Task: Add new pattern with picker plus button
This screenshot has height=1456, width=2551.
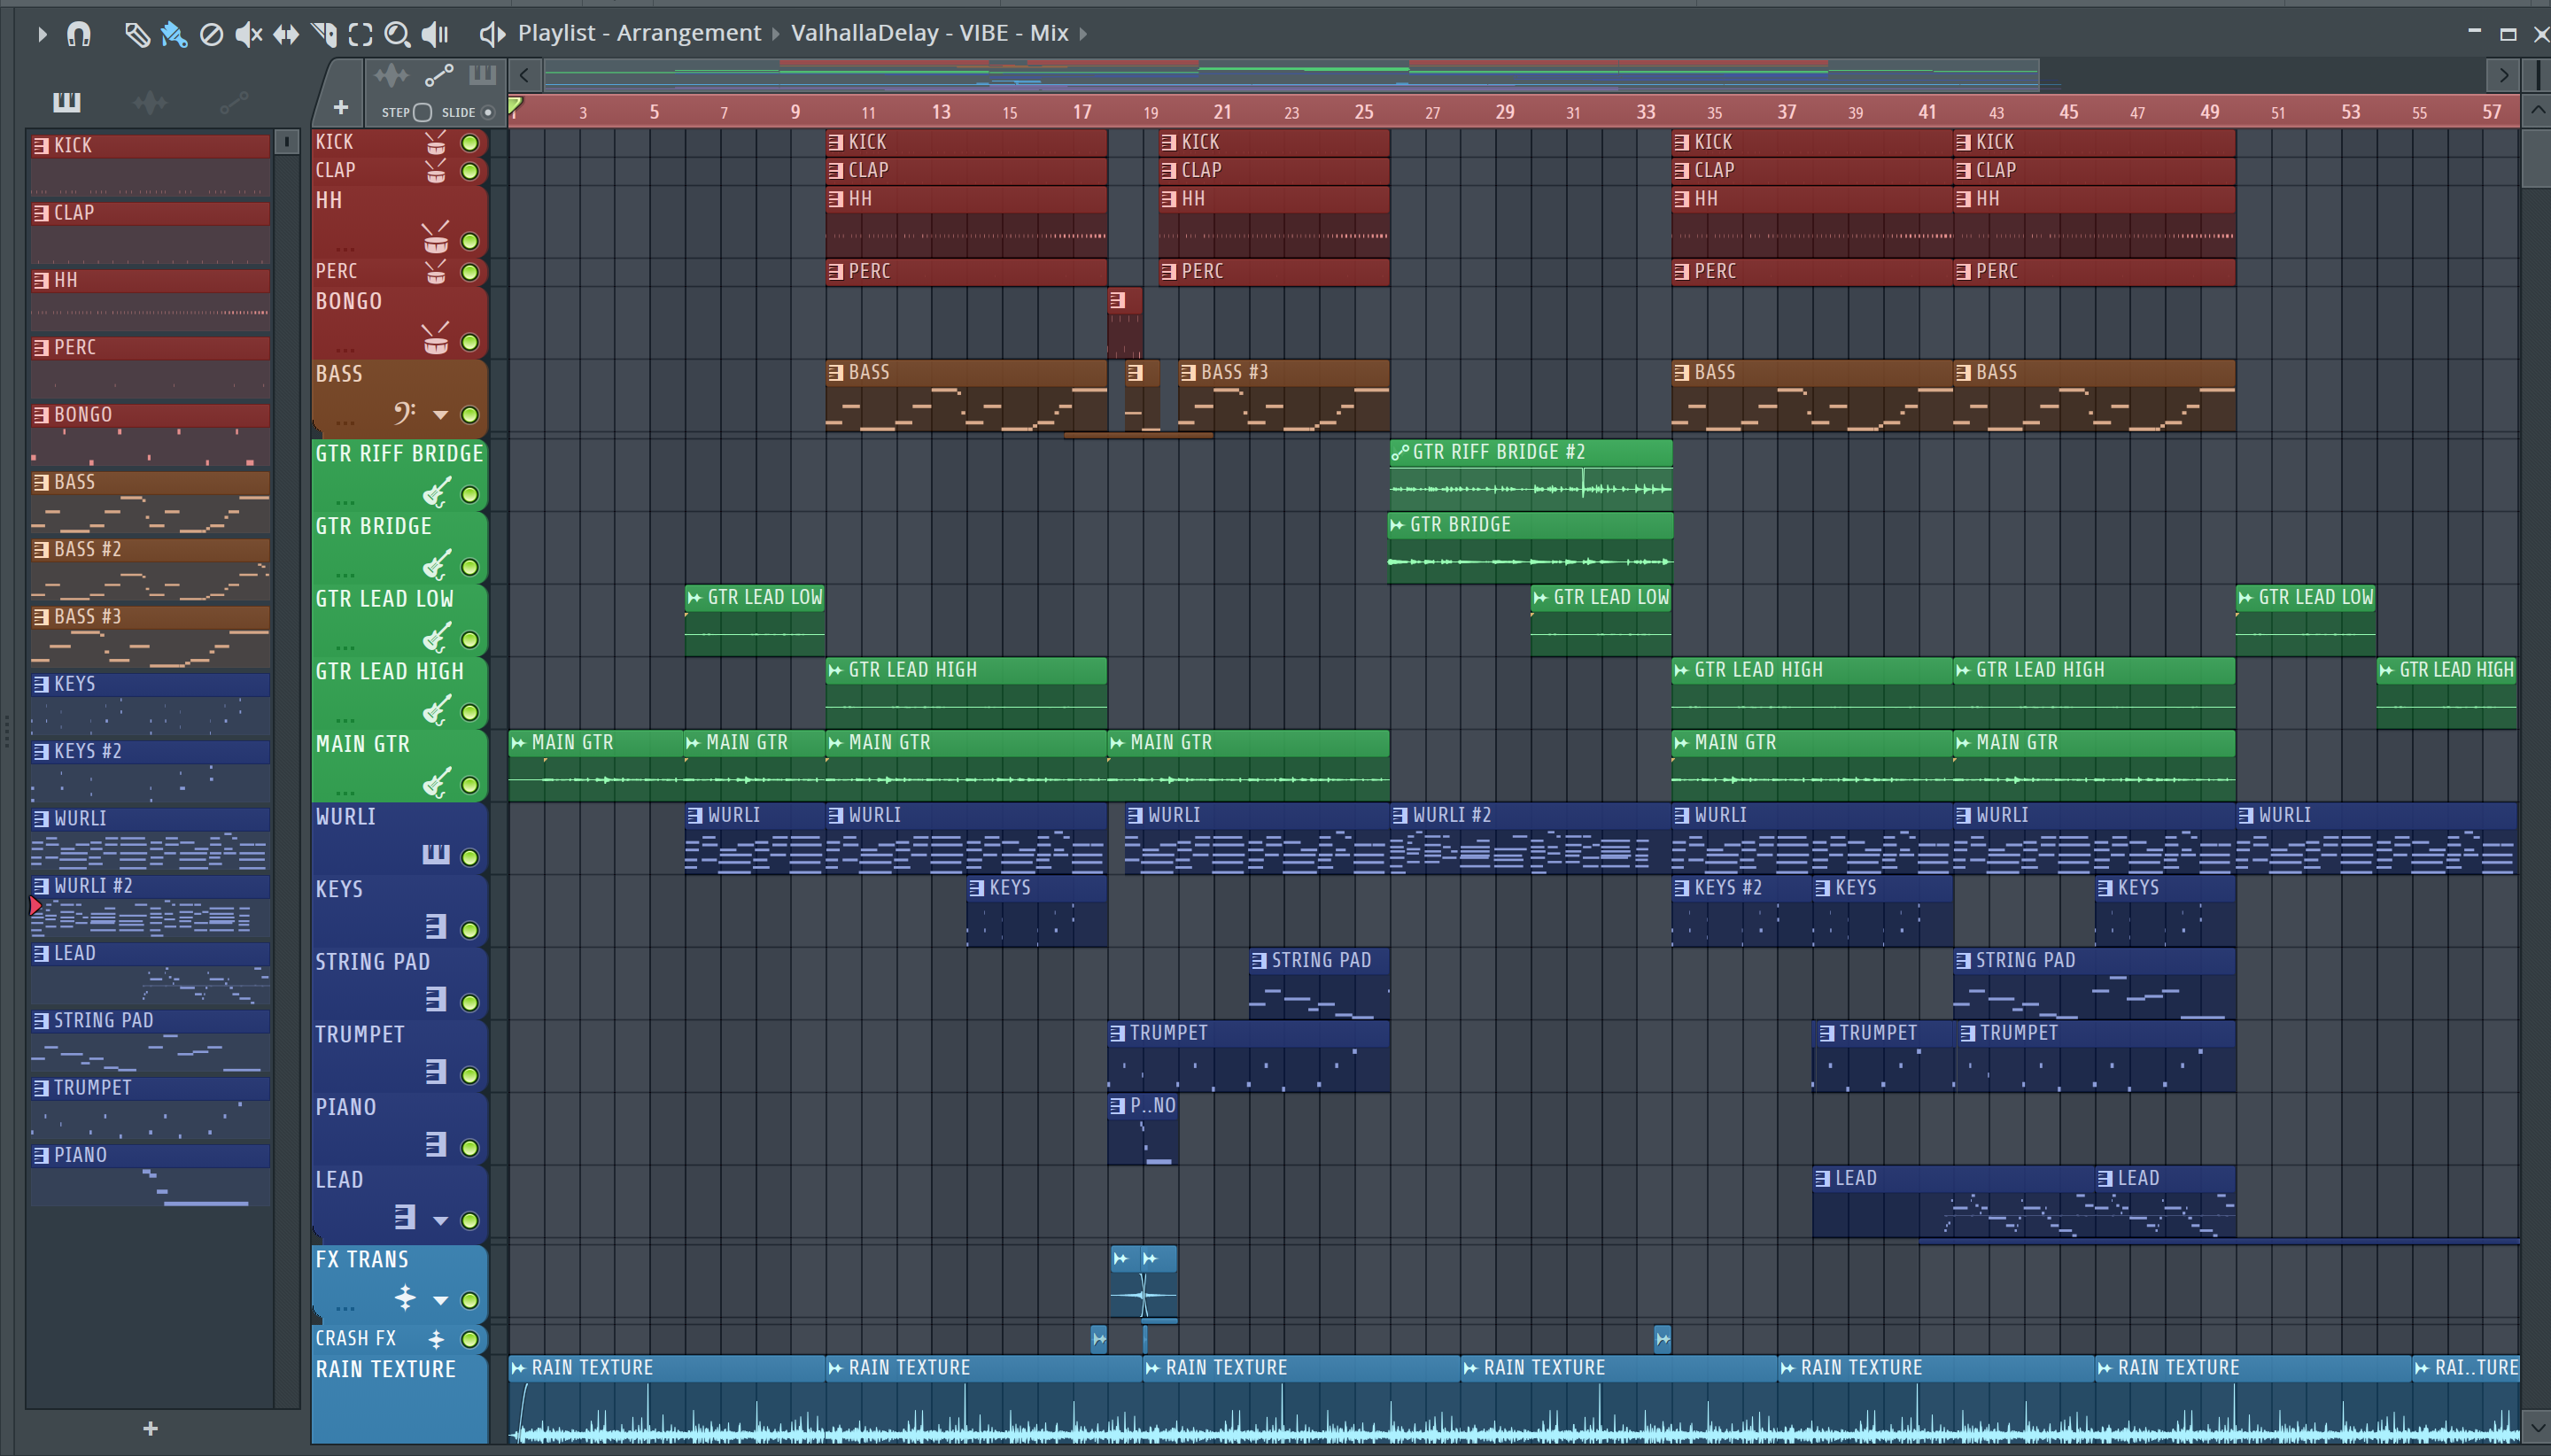Action: pos(150,1428)
